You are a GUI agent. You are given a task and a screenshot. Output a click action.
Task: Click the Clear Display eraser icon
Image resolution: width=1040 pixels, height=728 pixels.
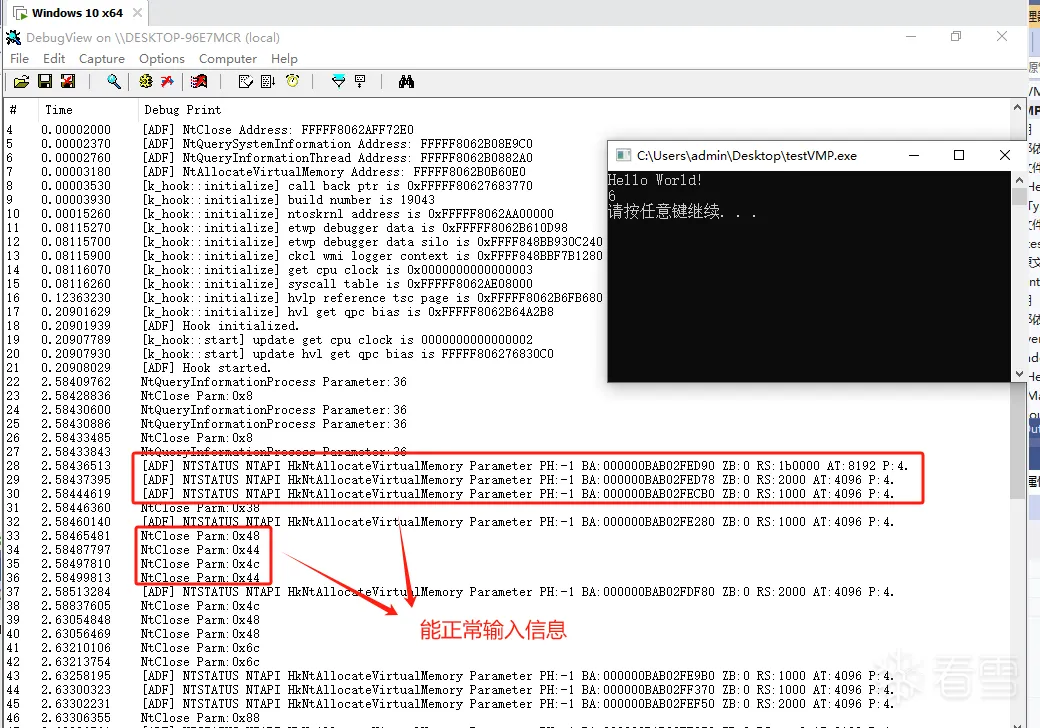tap(245, 82)
